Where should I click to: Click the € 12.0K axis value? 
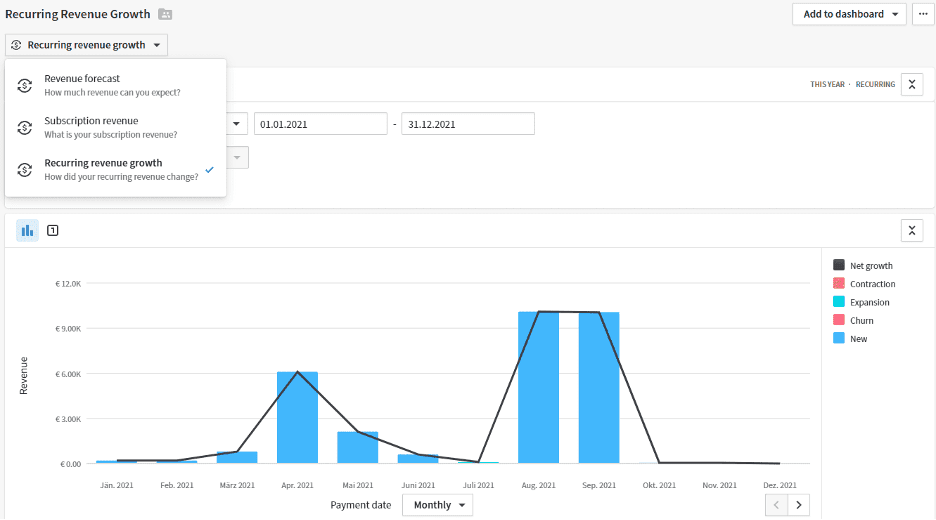[x=68, y=284]
